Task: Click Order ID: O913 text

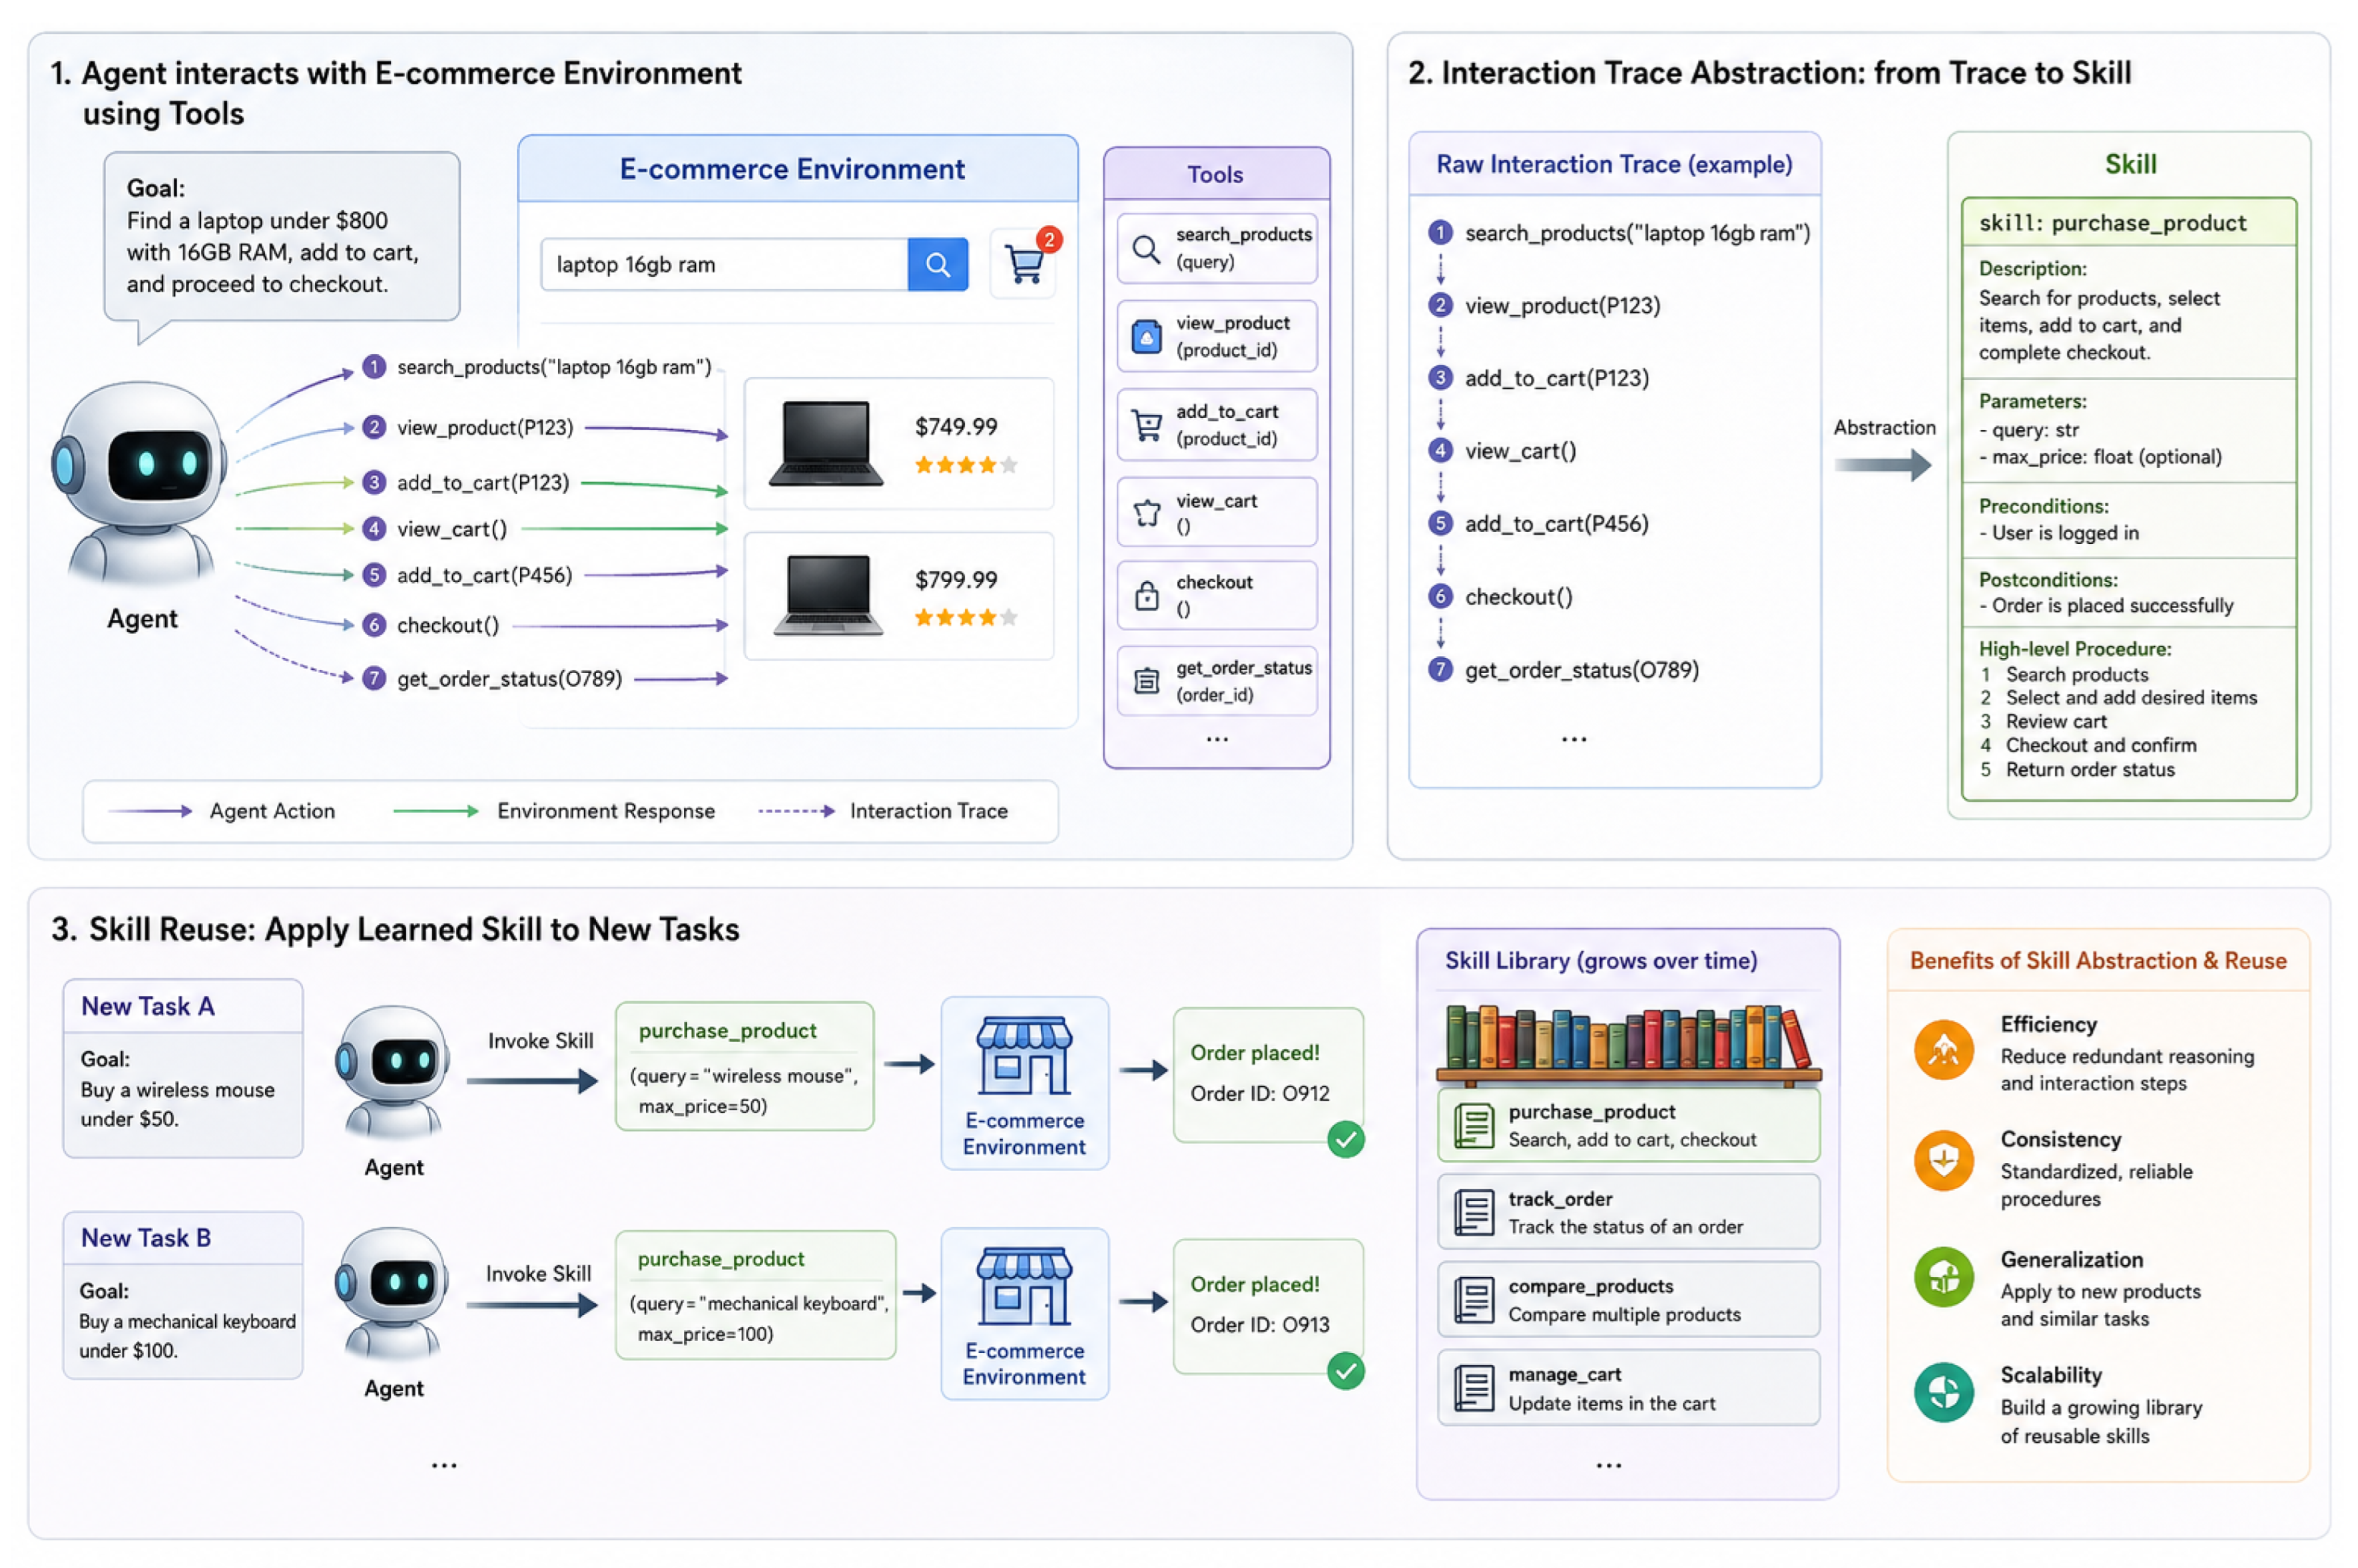Action: (x=1259, y=1325)
